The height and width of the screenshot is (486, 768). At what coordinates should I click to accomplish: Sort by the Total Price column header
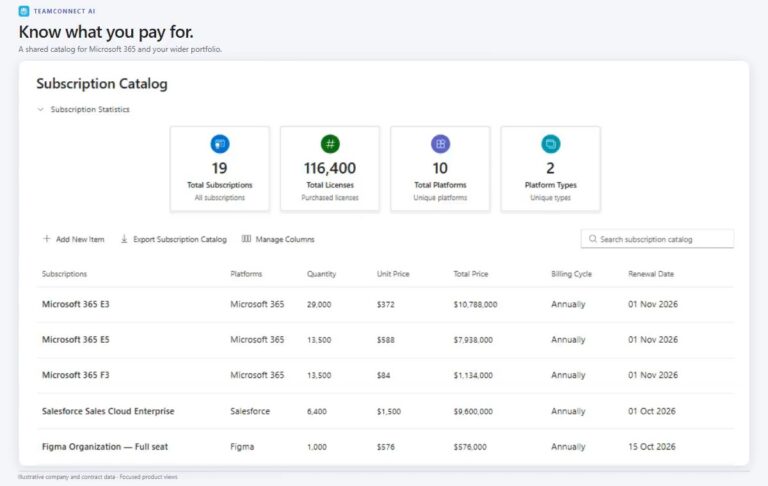pos(471,274)
